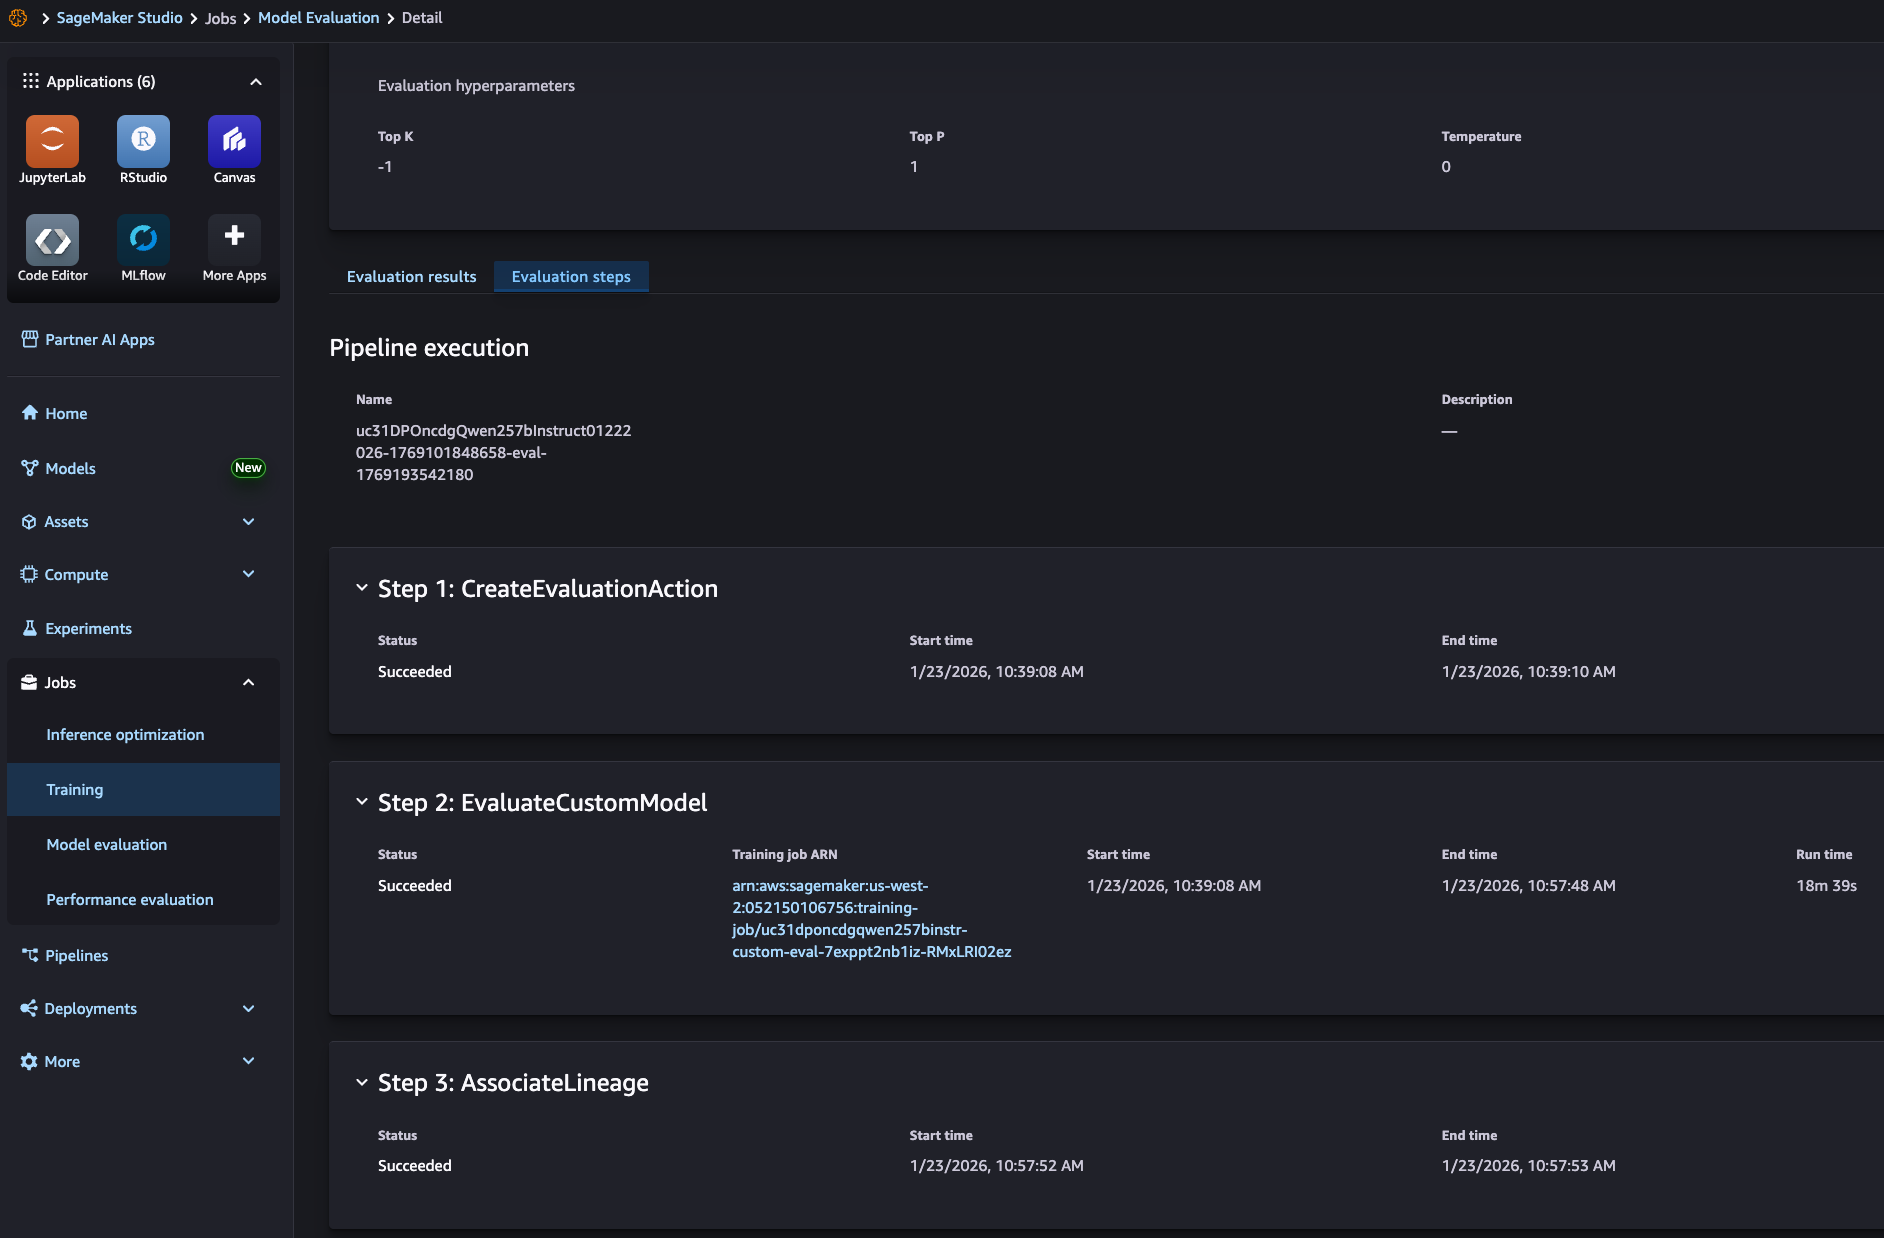Open the training job ARN link

[x=870, y=919]
